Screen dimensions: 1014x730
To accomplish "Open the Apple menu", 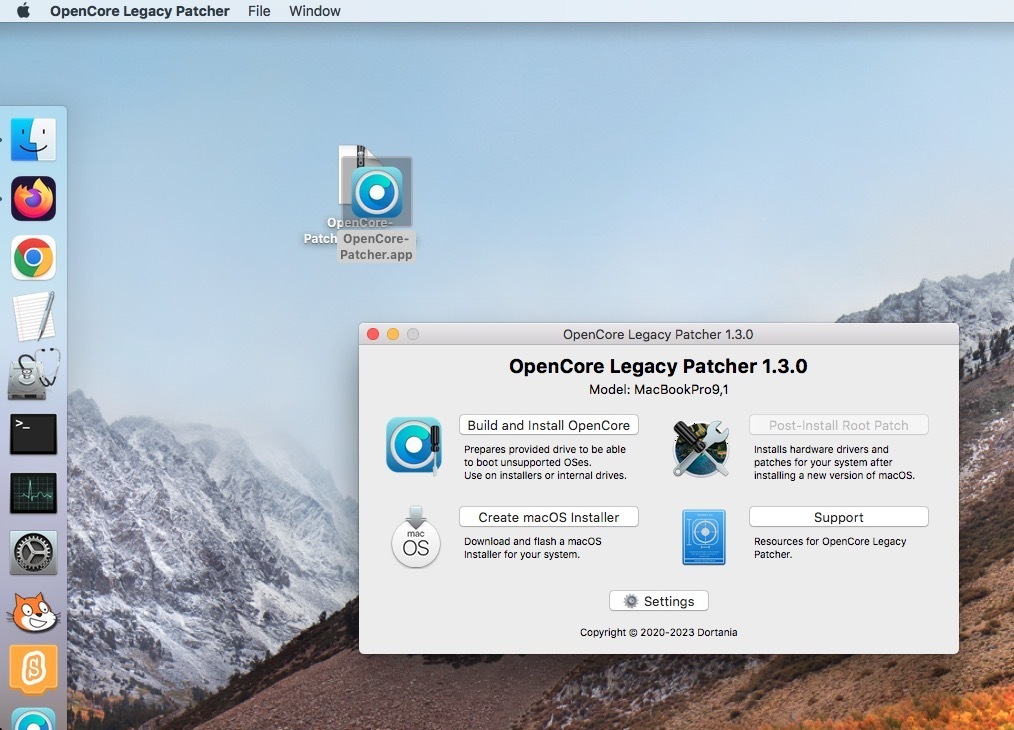I will 23,11.
